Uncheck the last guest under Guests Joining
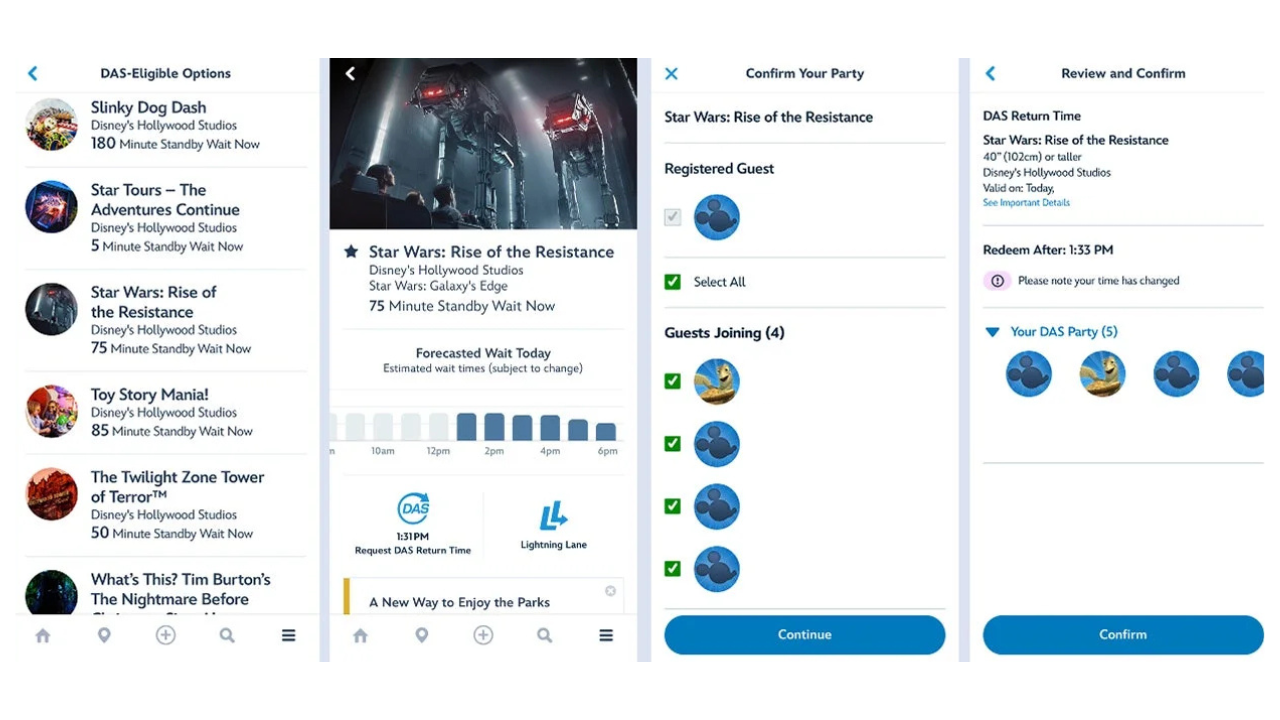Screen dimensions: 1280x720 click(673, 568)
